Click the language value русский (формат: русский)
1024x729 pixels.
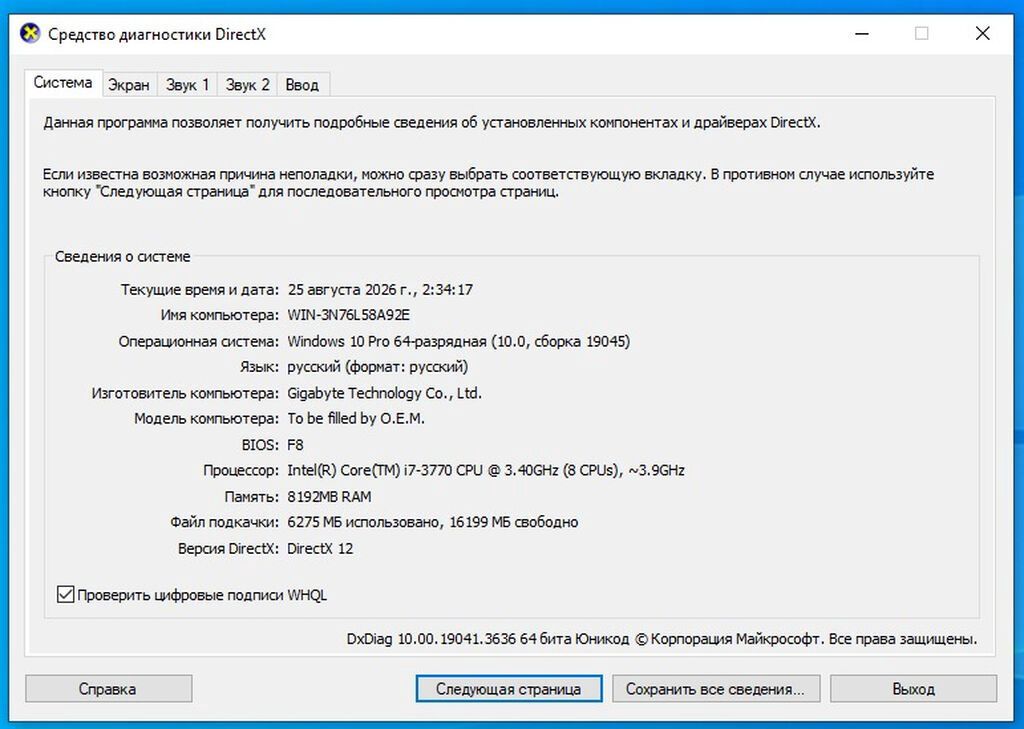377,366
